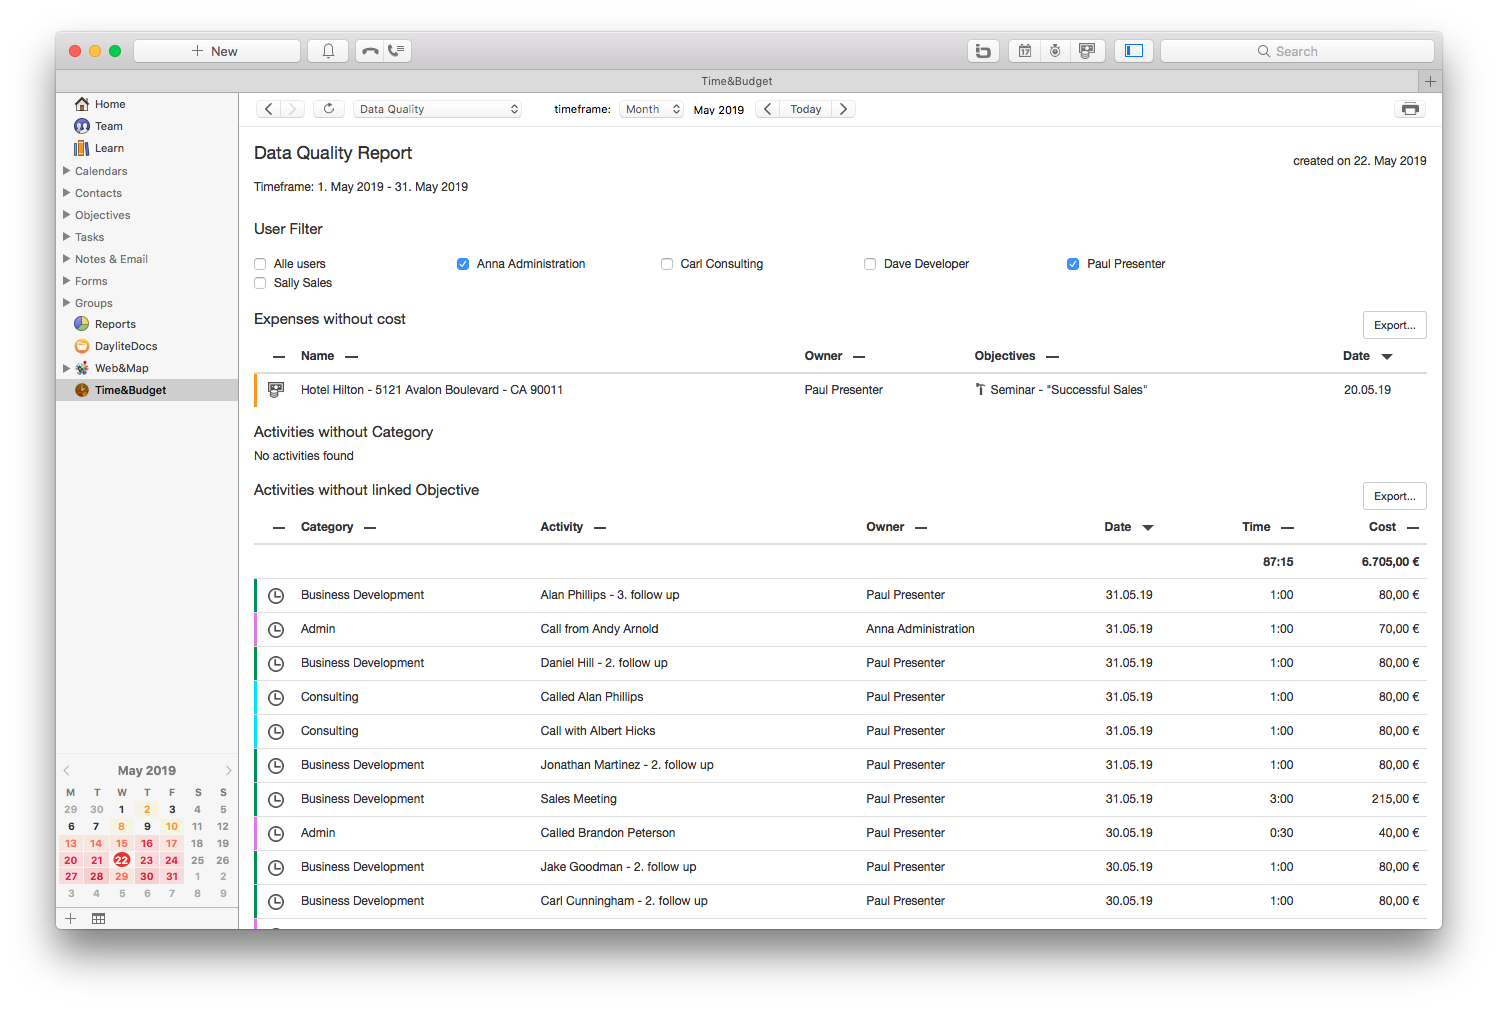Toggle the sidebar panel icon

tap(1134, 51)
